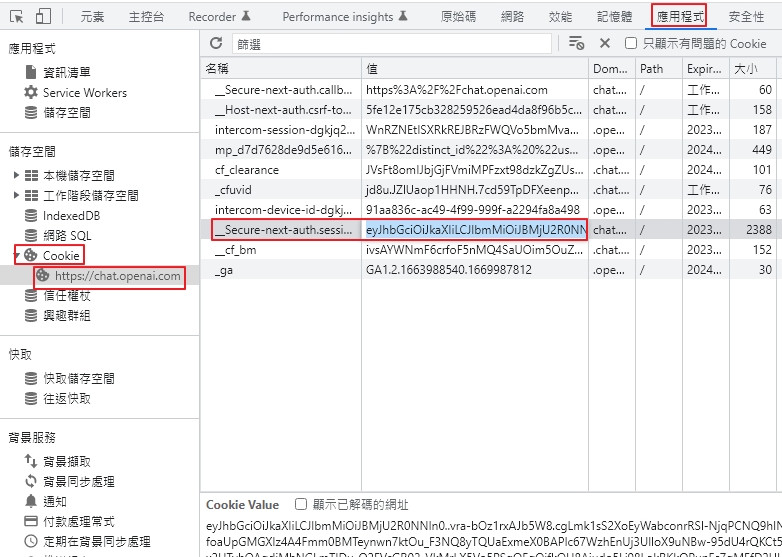The image size is (782, 557).
Task: Select https://chat.openai.com cookie origin
Action: (x=109, y=276)
